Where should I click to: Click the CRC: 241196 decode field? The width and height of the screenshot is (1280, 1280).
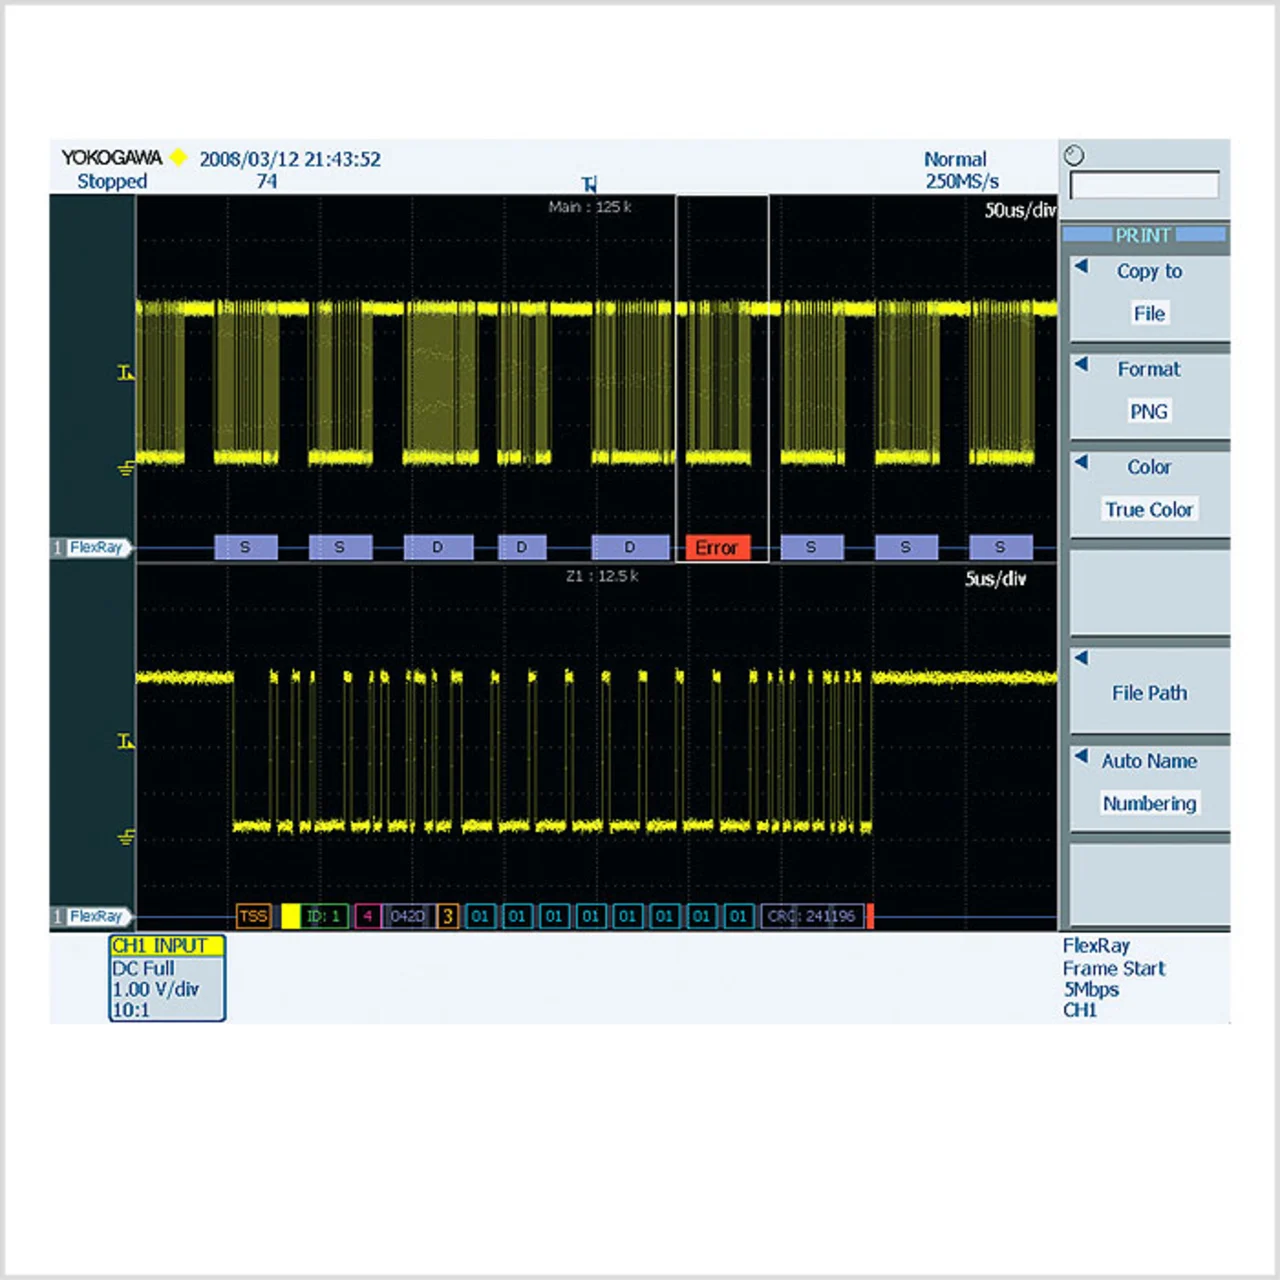pos(811,916)
